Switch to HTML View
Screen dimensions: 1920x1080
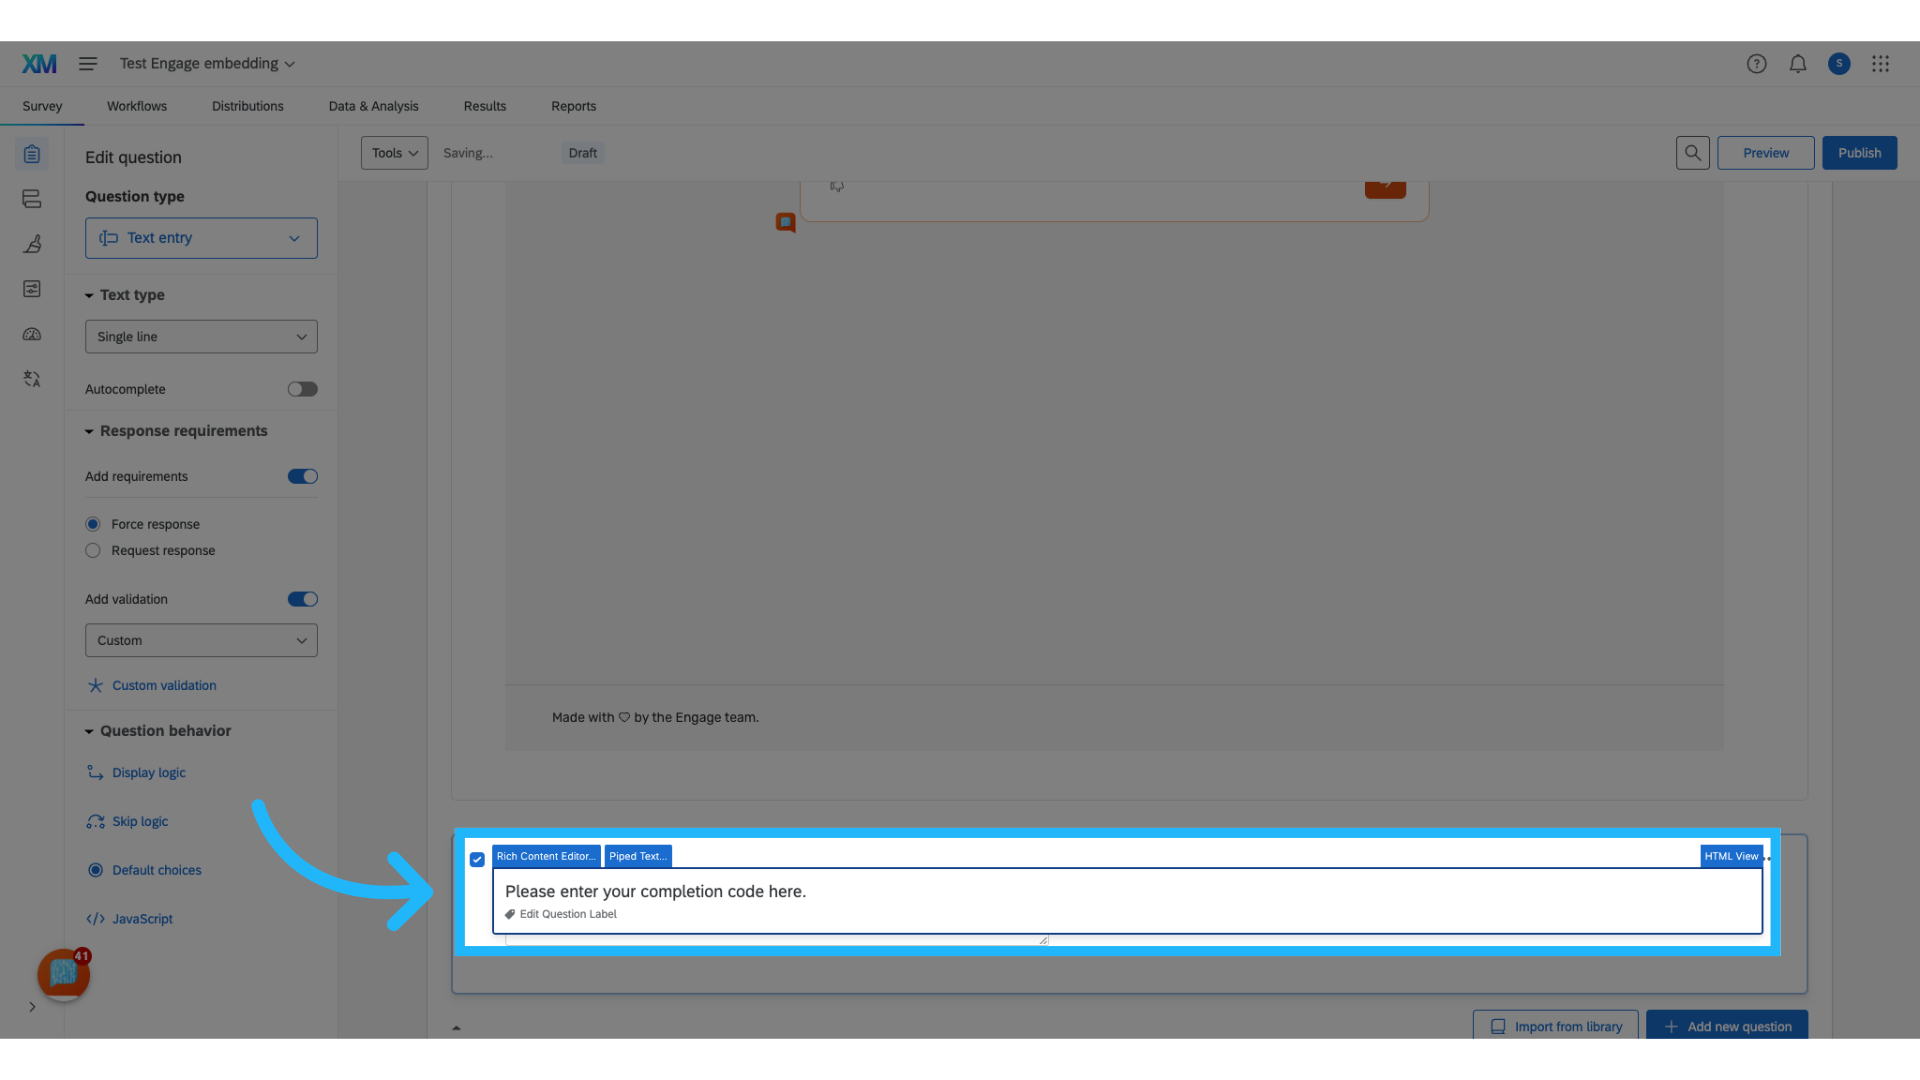tap(1731, 856)
